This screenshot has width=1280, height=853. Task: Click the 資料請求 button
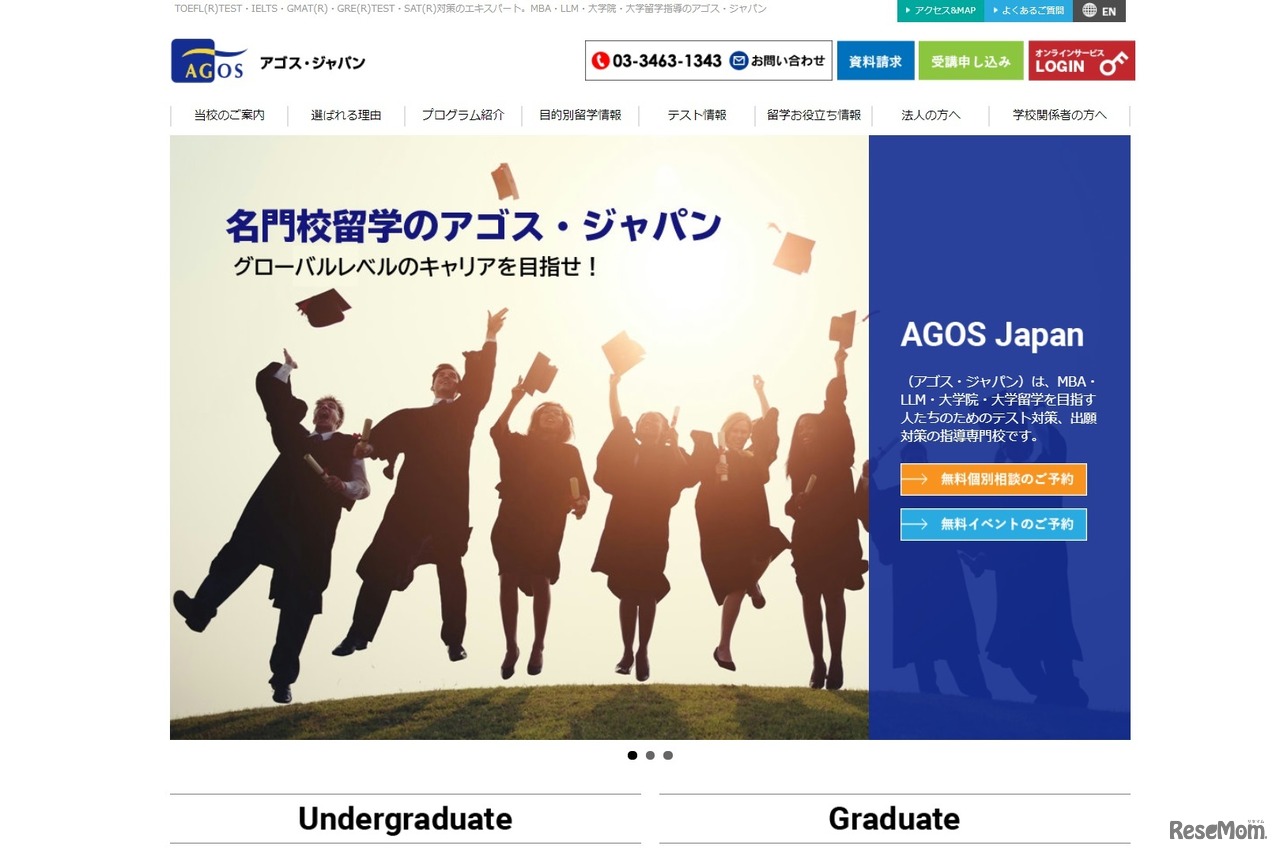[875, 60]
